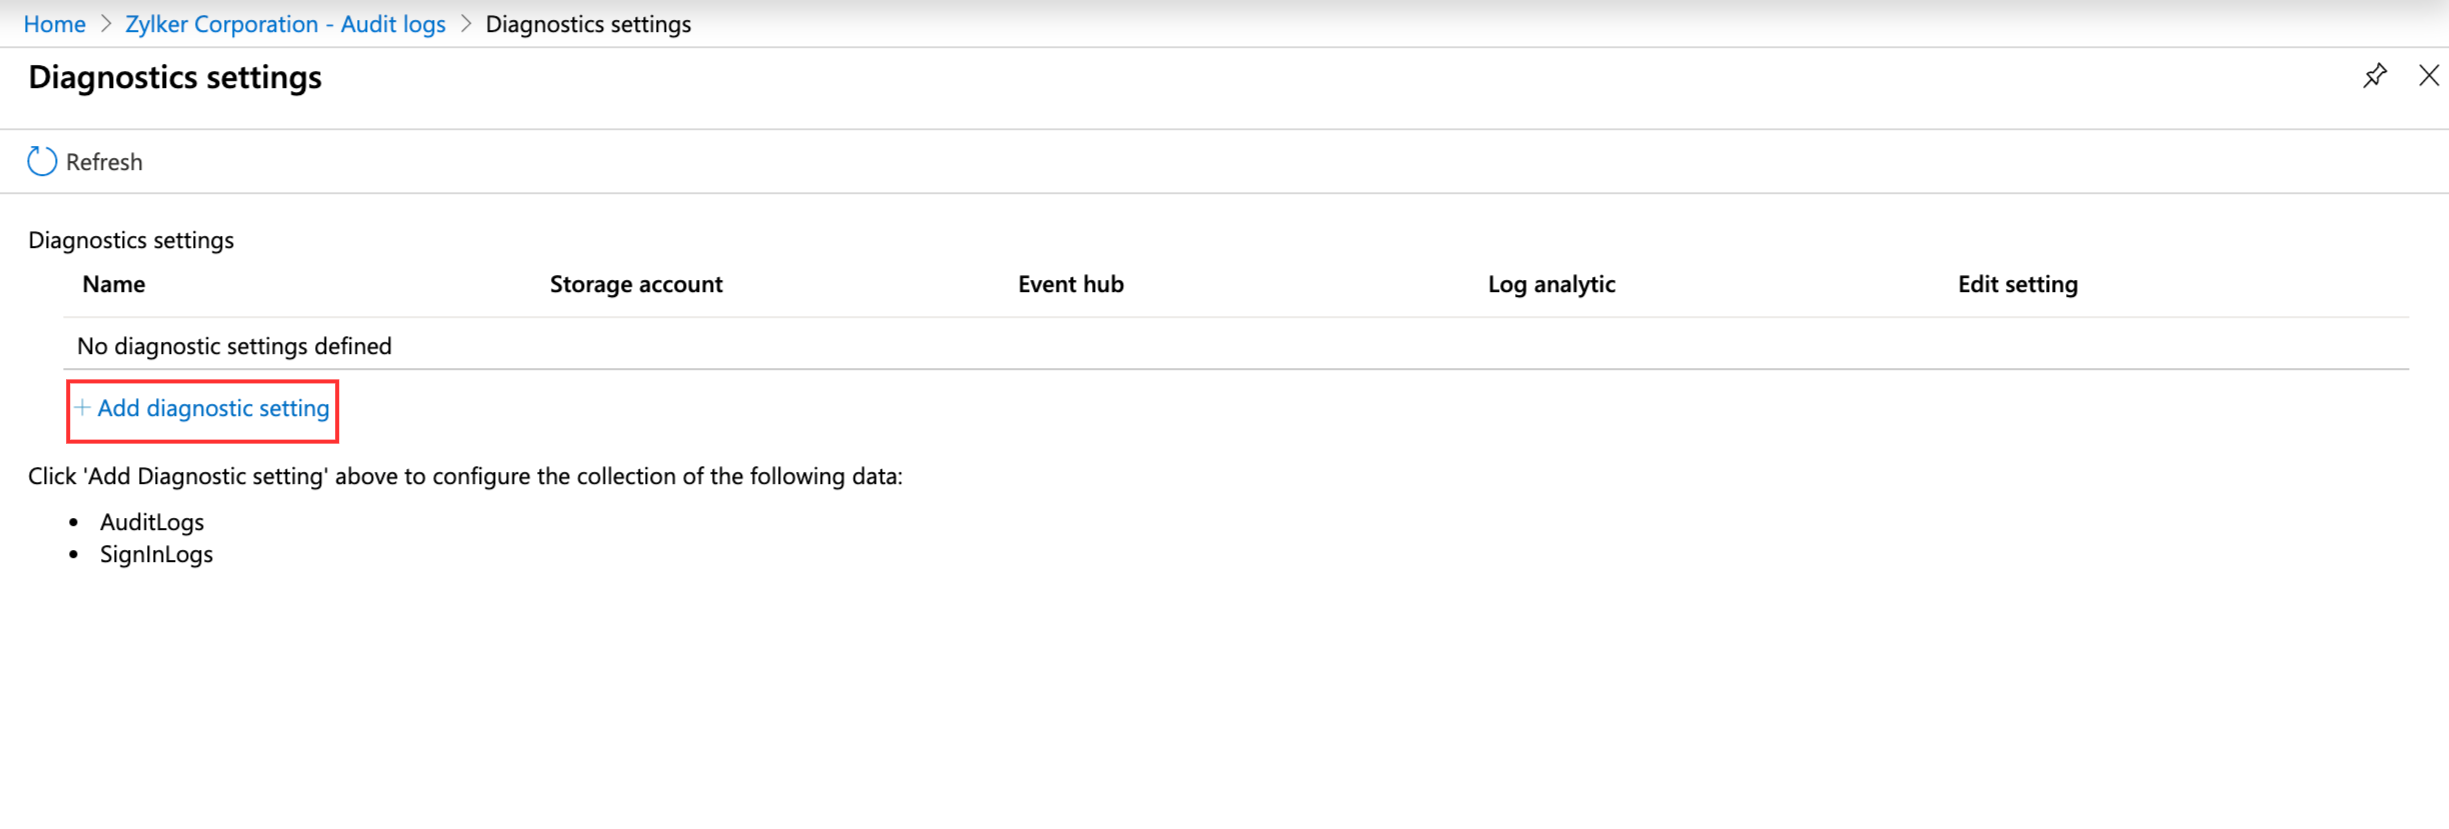This screenshot has height=829, width=2449.
Task: Click the plus icon beside Add diagnostic setting
Action: [x=81, y=408]
